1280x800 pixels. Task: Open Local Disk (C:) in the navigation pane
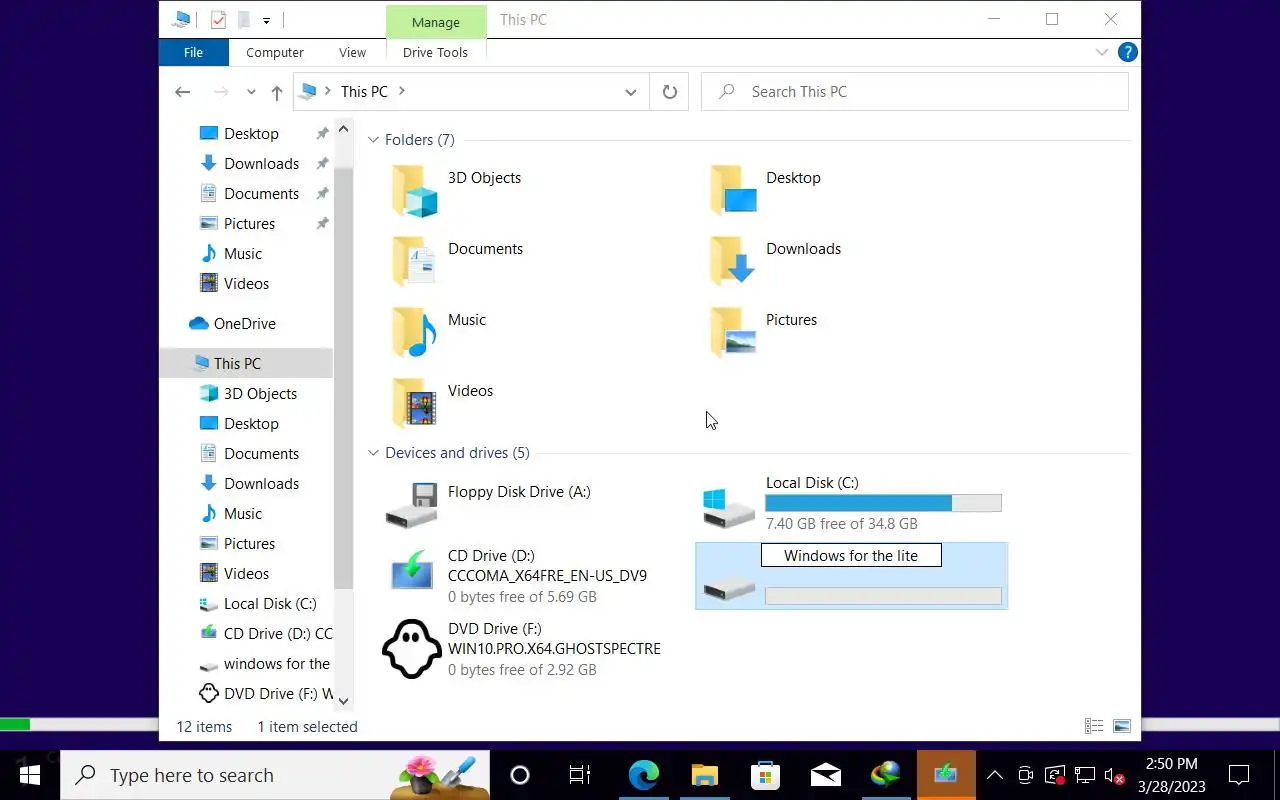(270, 604)
